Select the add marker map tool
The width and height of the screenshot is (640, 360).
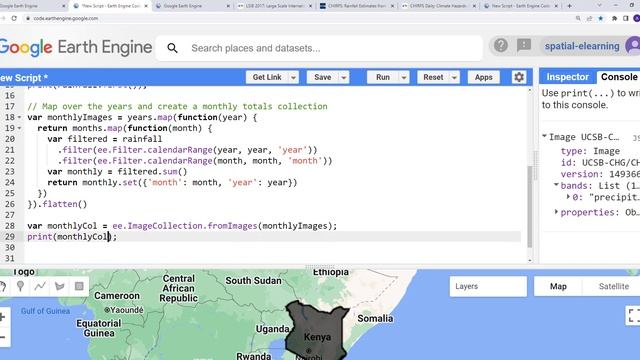click(x=20, y=286)
